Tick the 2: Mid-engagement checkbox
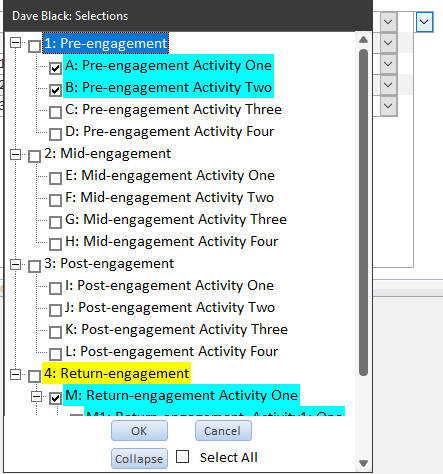The height and width of the screenshot is (474, 443). coord(34,156)
